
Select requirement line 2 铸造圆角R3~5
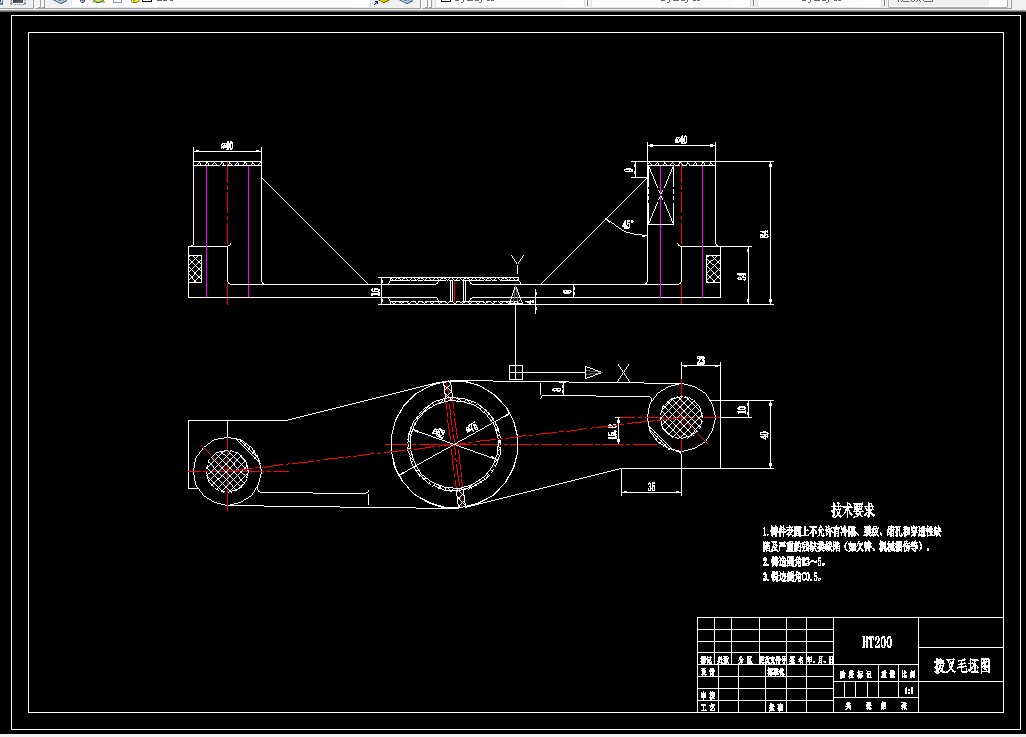(794, 562)
